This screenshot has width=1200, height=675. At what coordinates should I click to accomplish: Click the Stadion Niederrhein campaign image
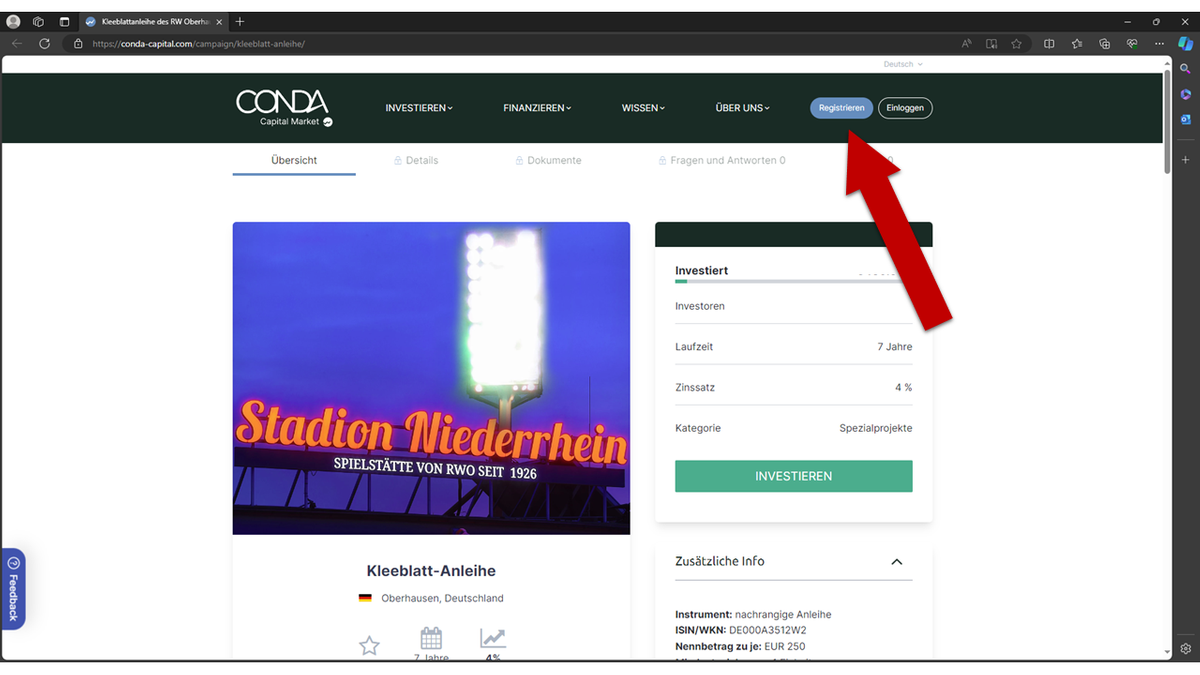[431, 378]
